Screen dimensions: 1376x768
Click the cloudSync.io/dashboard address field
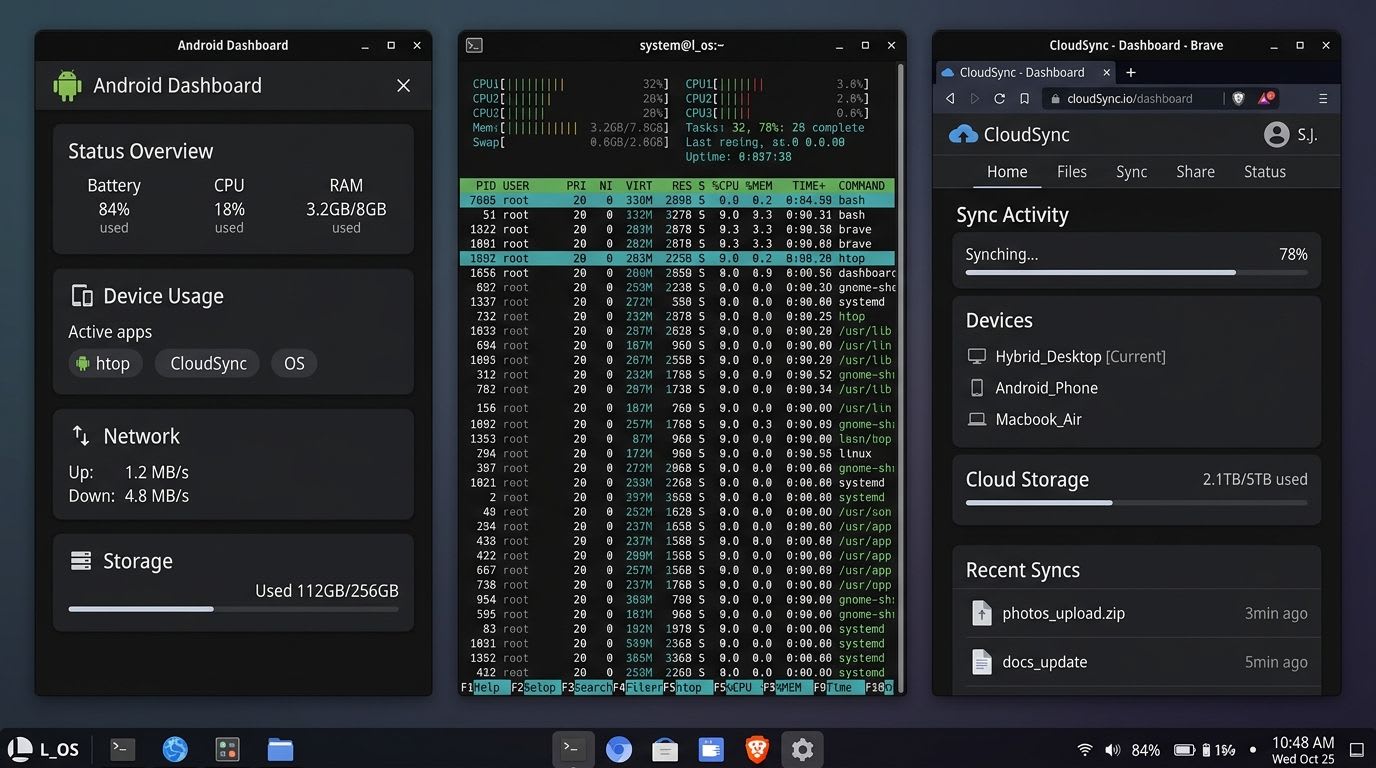1132,98
